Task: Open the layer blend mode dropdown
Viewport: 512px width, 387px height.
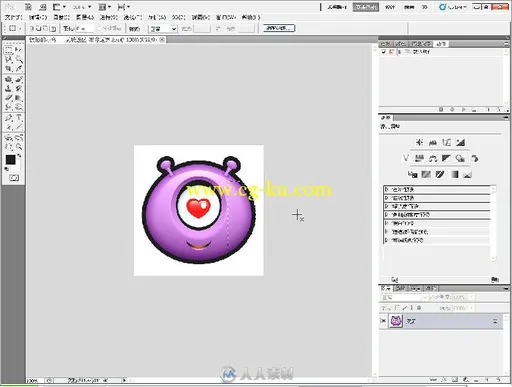Action: coord(404,297)
